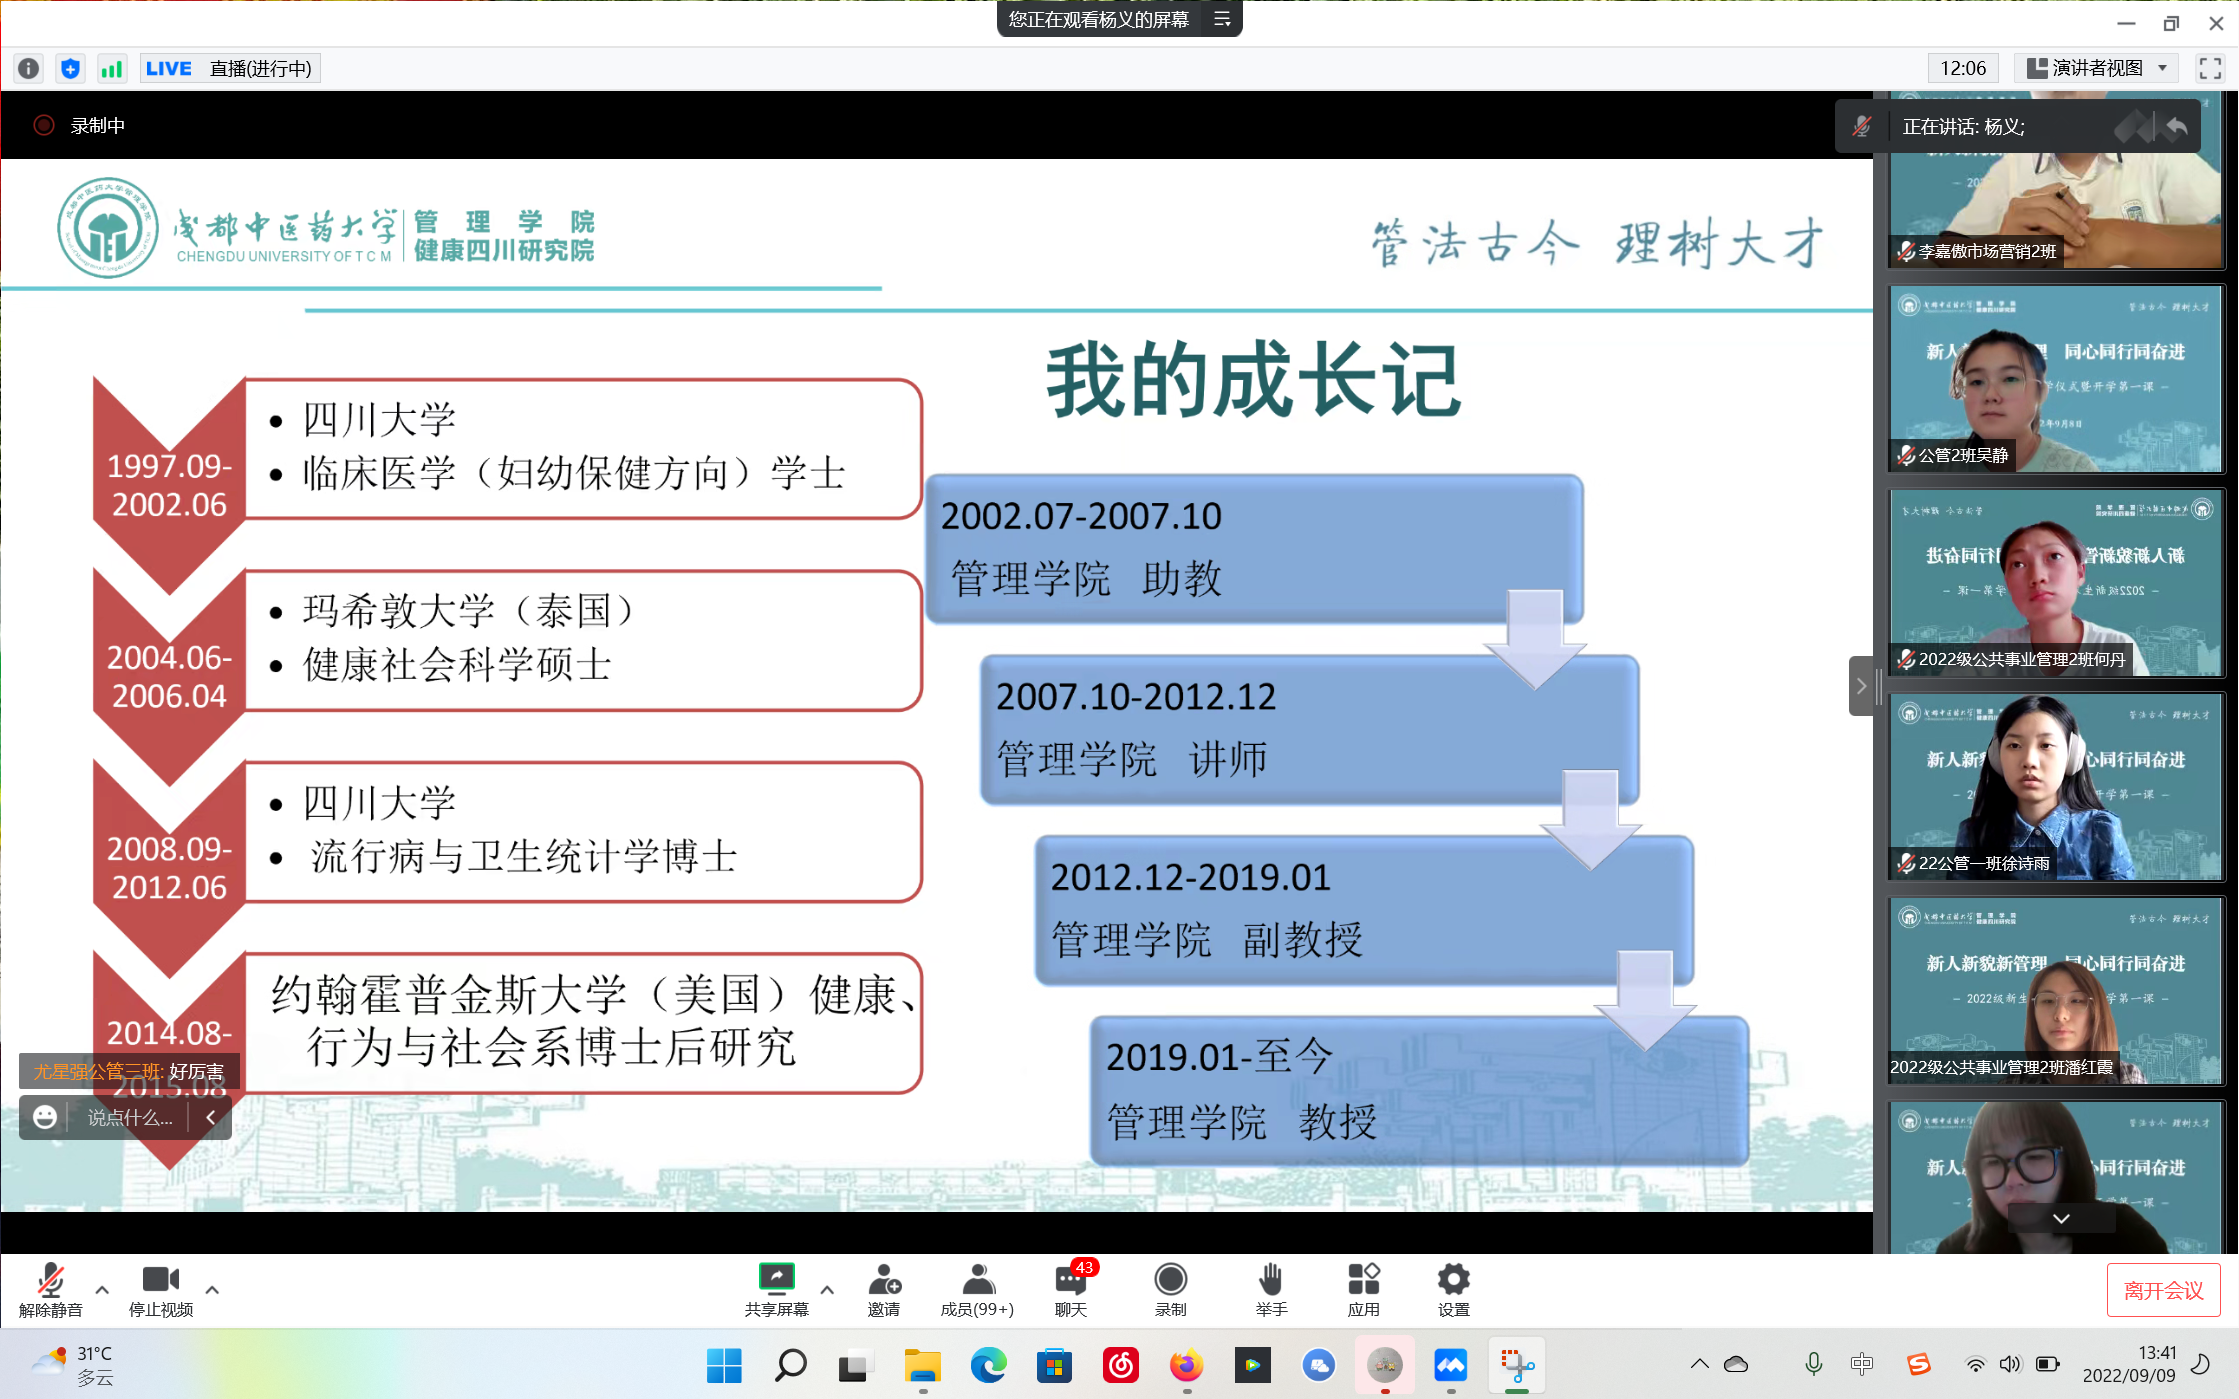2239x1399 pixels.
Task: Click the 说点什么 chat input field
Action: (x=130, y=1117)
